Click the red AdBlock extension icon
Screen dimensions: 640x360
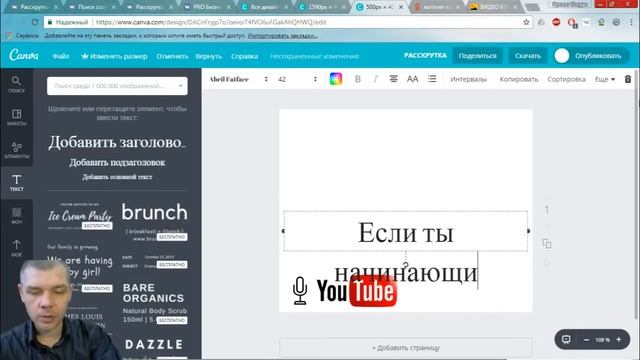click(556, 22)
